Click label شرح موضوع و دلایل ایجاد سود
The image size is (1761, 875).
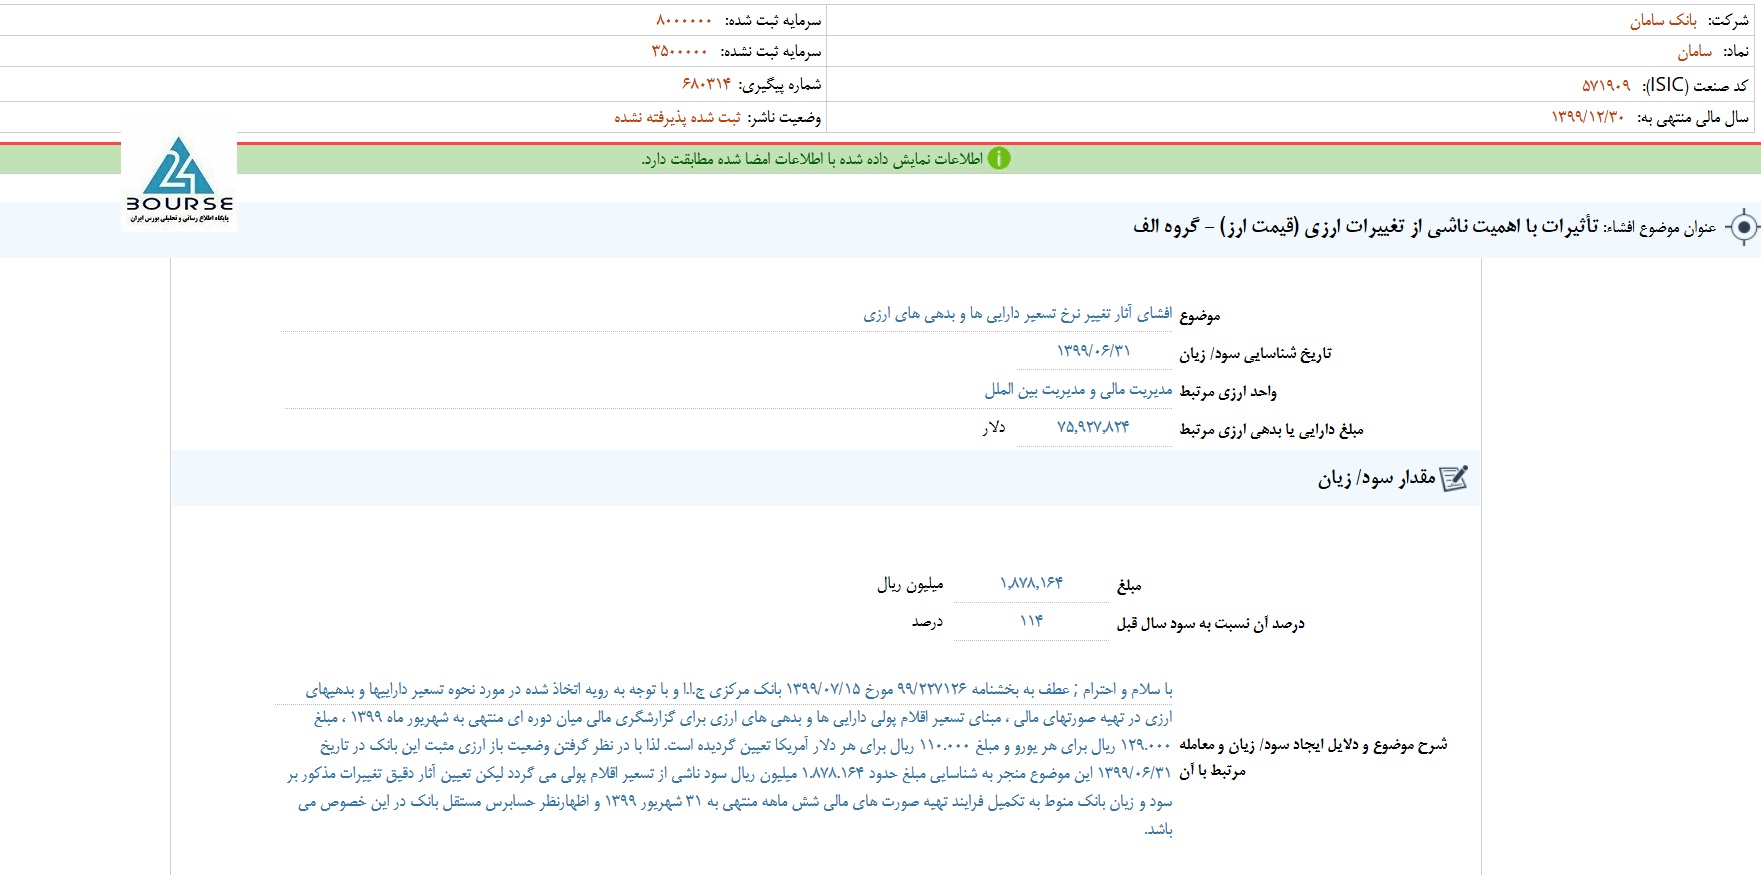click(x=1313, y=757)
